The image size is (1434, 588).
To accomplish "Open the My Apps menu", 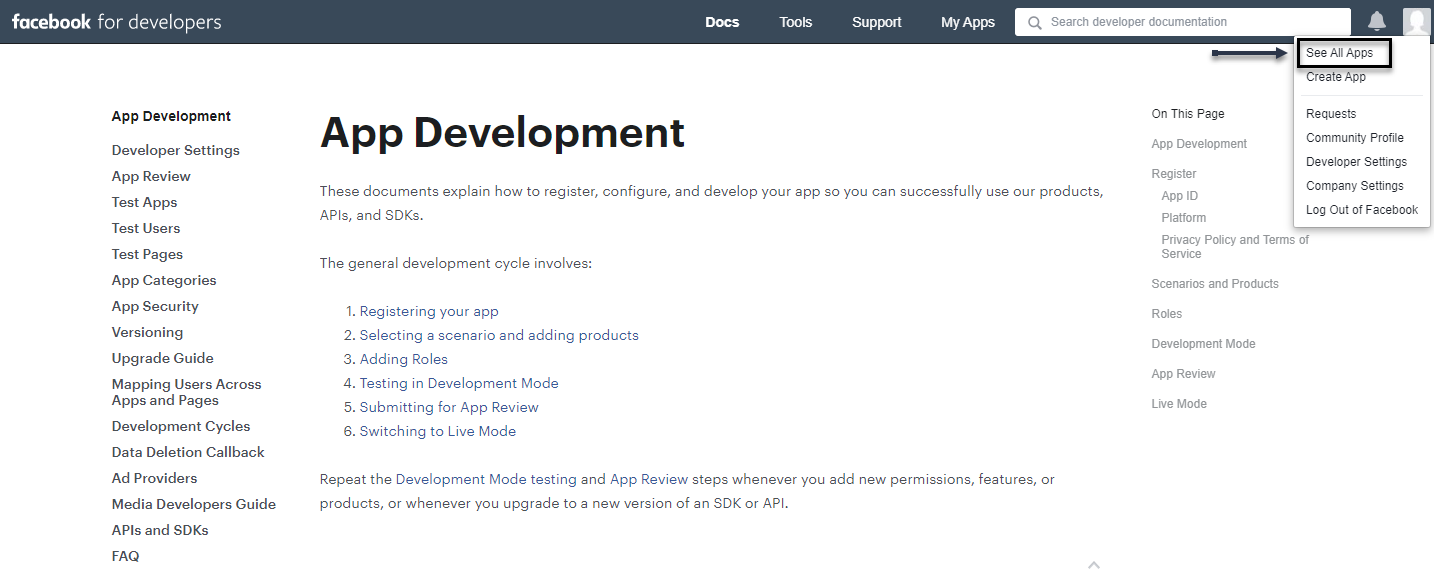I will click(x=968, y=22).
